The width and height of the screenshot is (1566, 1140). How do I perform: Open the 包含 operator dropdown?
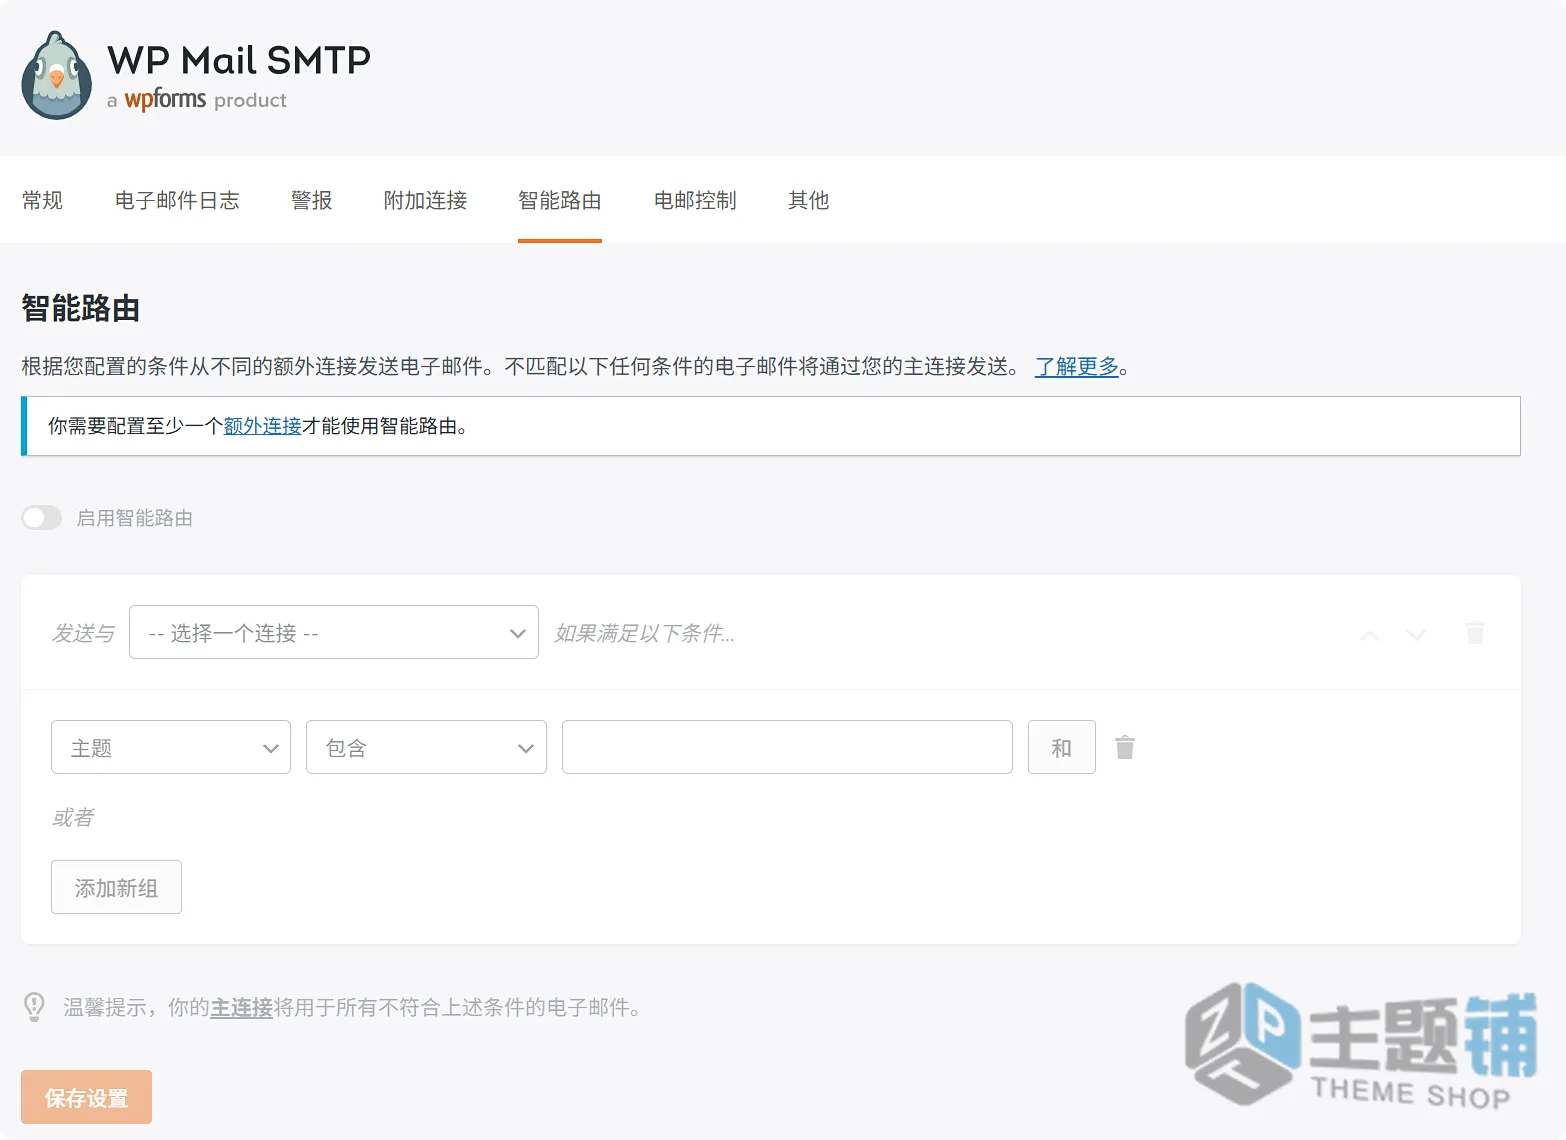(x=426, y=747)
